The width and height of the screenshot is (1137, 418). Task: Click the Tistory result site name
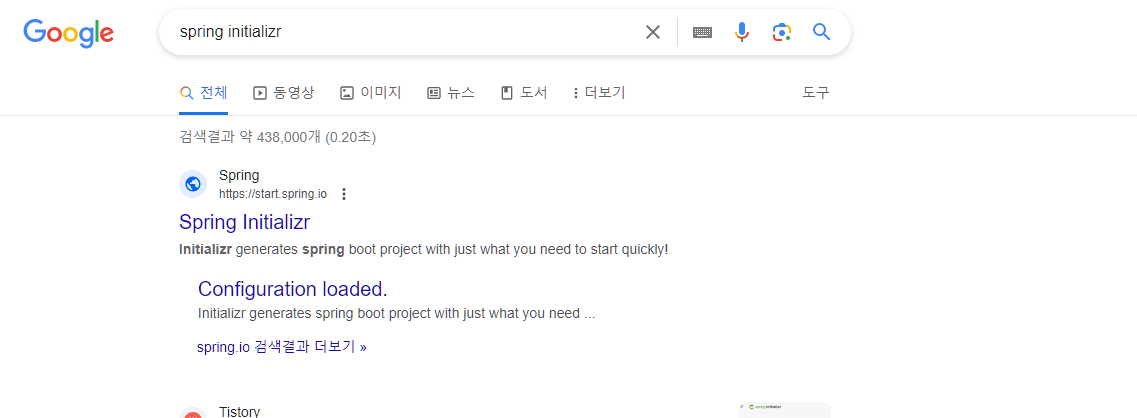[239, 411]
